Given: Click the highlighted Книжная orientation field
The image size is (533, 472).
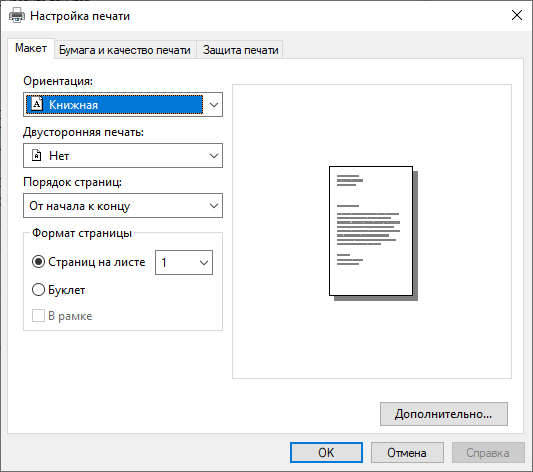Looking at the screenshot, I should 115,105.
